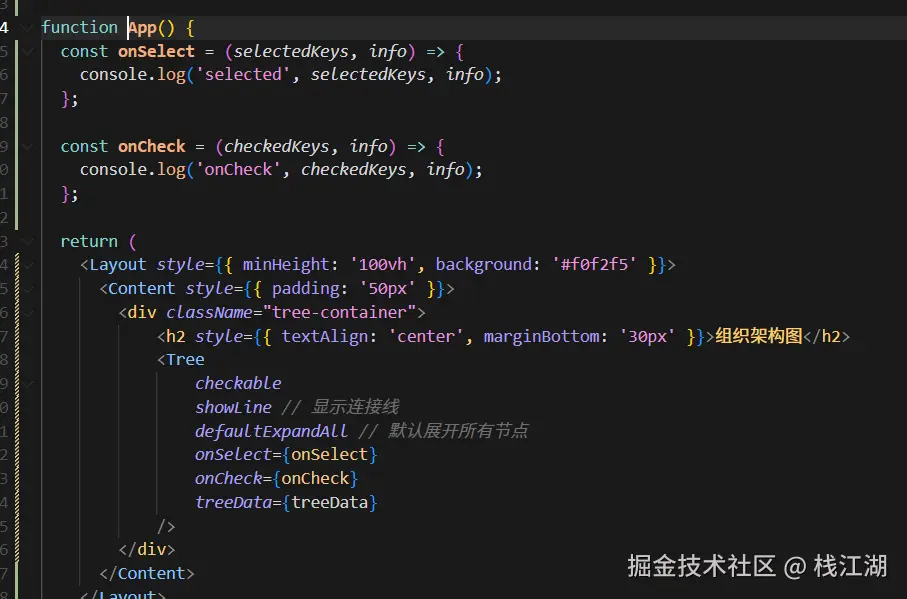Click the 'checkedKeys' parameter in the onCheck arrow function
This screenshot has width=907, height=599.
coord(276,146)
